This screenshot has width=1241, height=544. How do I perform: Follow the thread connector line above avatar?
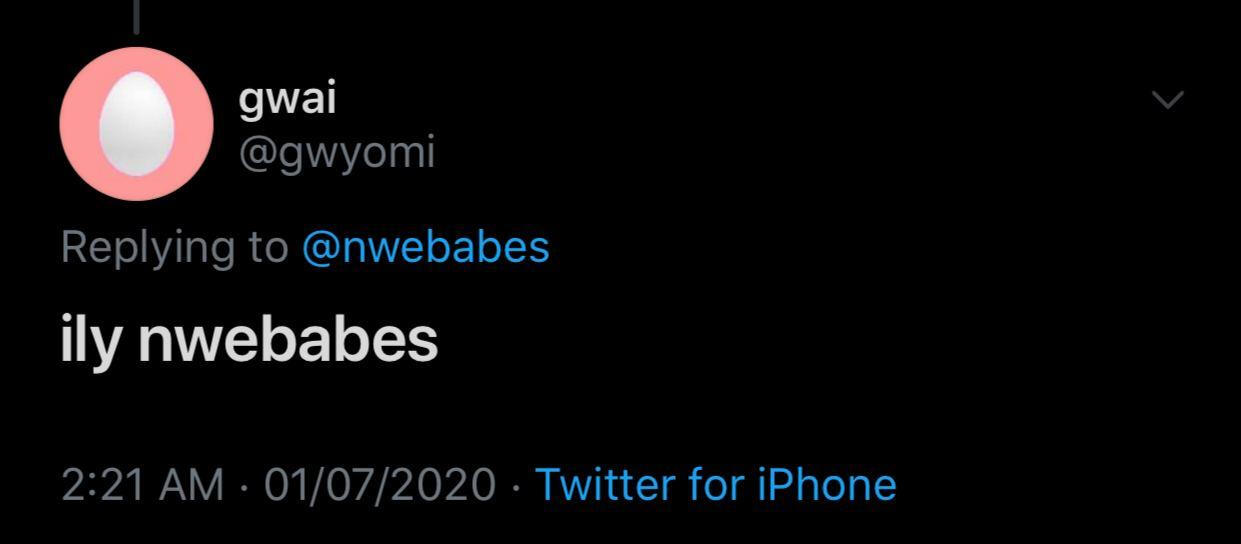(136, 16)
